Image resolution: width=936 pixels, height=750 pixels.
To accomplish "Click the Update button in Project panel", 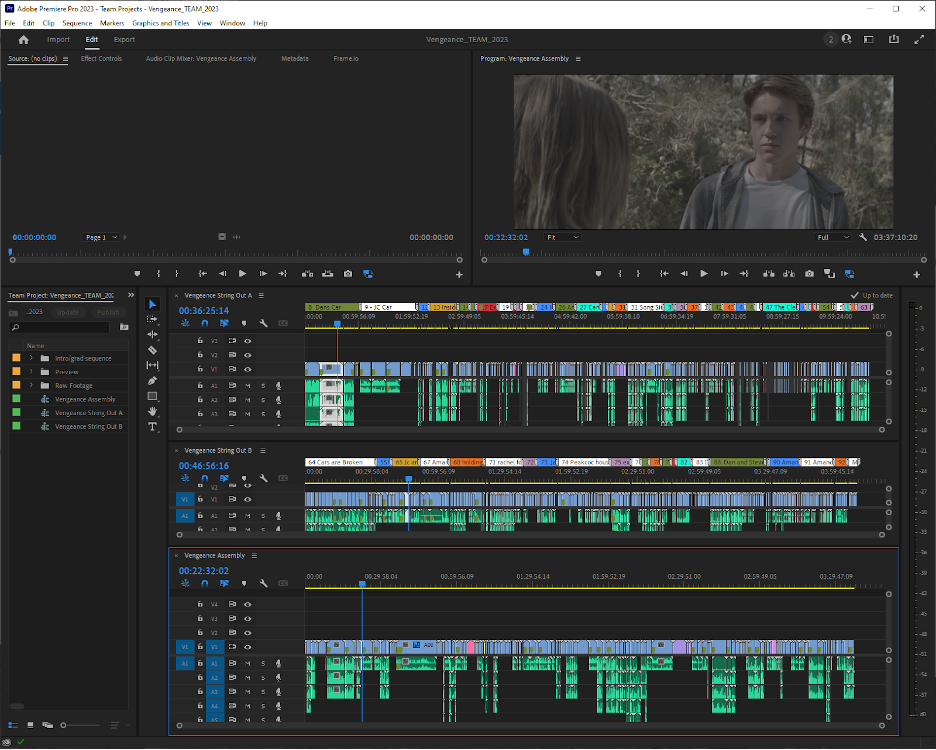I will pyautogui.click(x=67, y=312).
